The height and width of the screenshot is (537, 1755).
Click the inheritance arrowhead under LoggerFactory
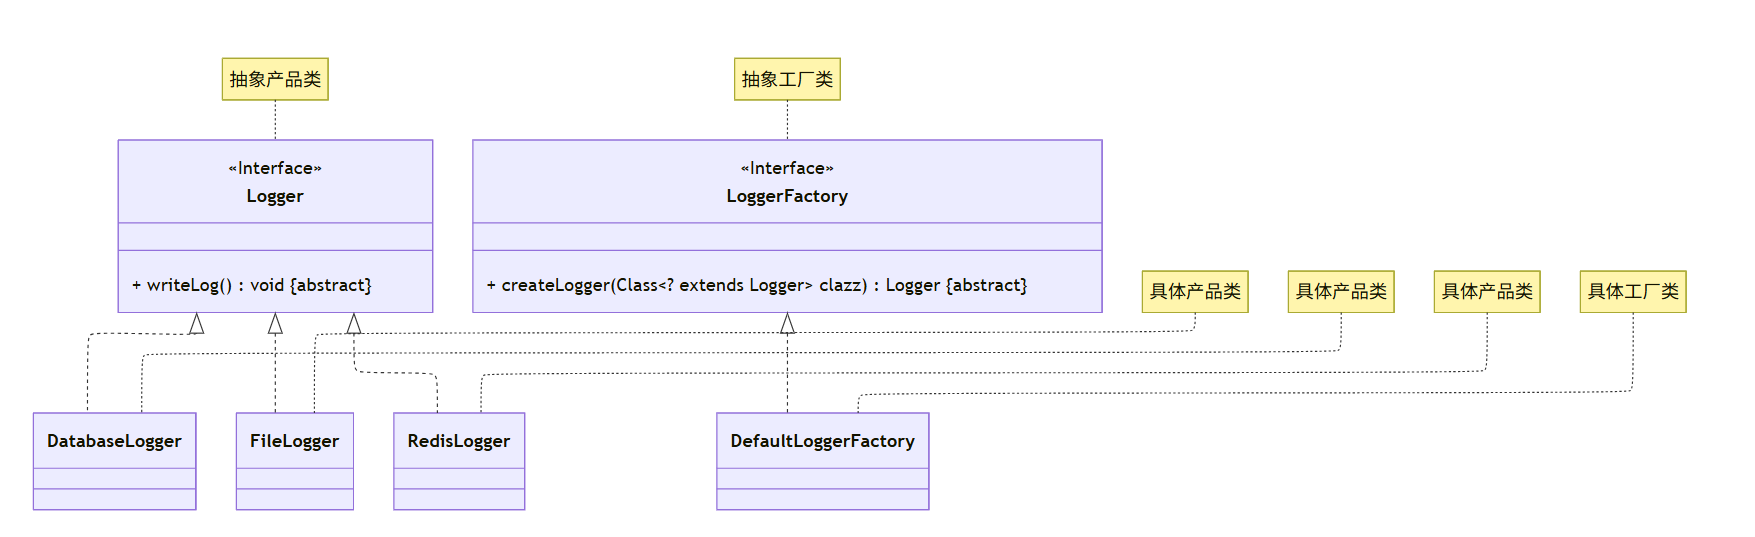[787, 323]
